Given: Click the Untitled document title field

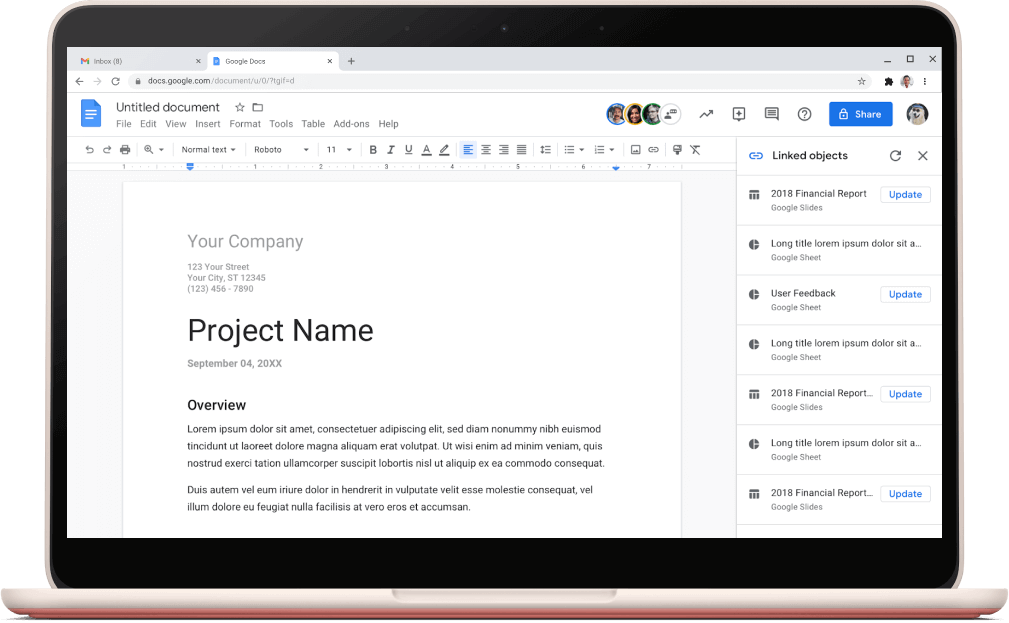Looking at the screenshot, I should (167, 107).
